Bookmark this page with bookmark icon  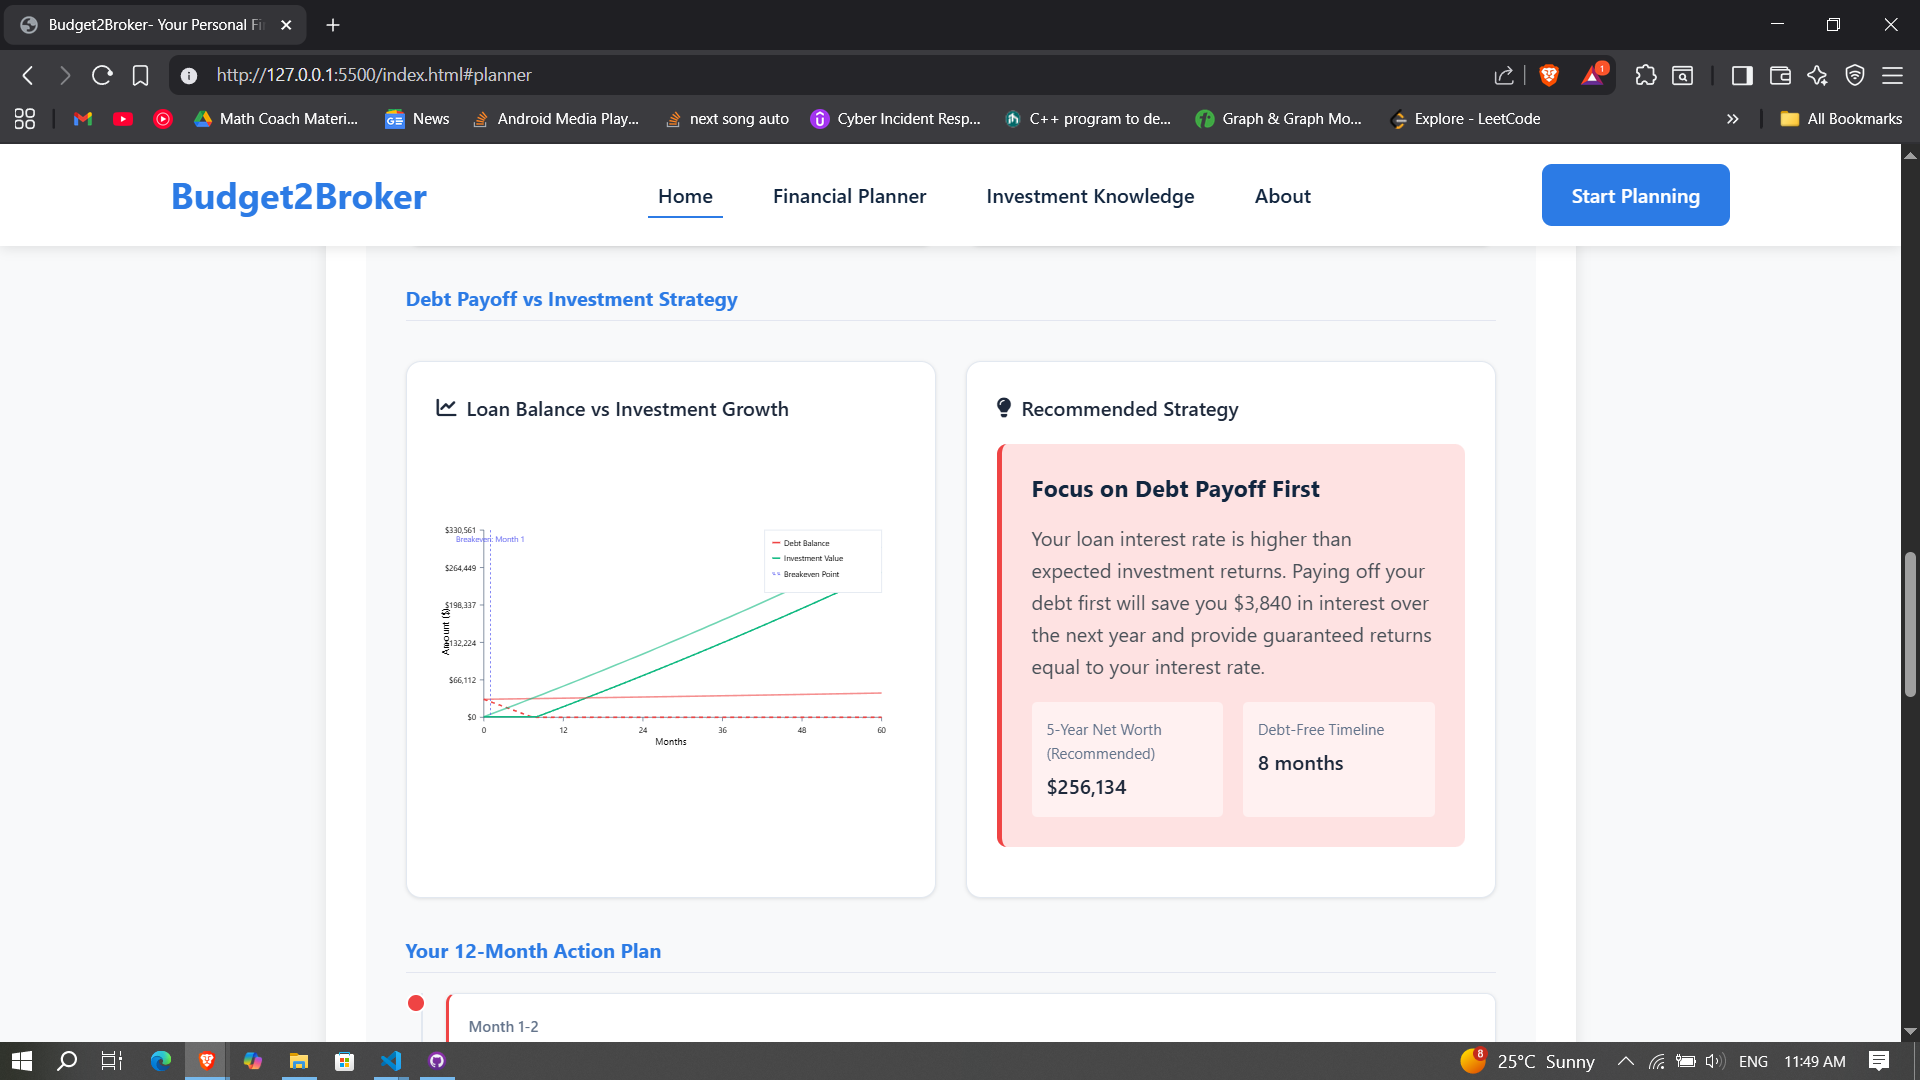[140, 75]
